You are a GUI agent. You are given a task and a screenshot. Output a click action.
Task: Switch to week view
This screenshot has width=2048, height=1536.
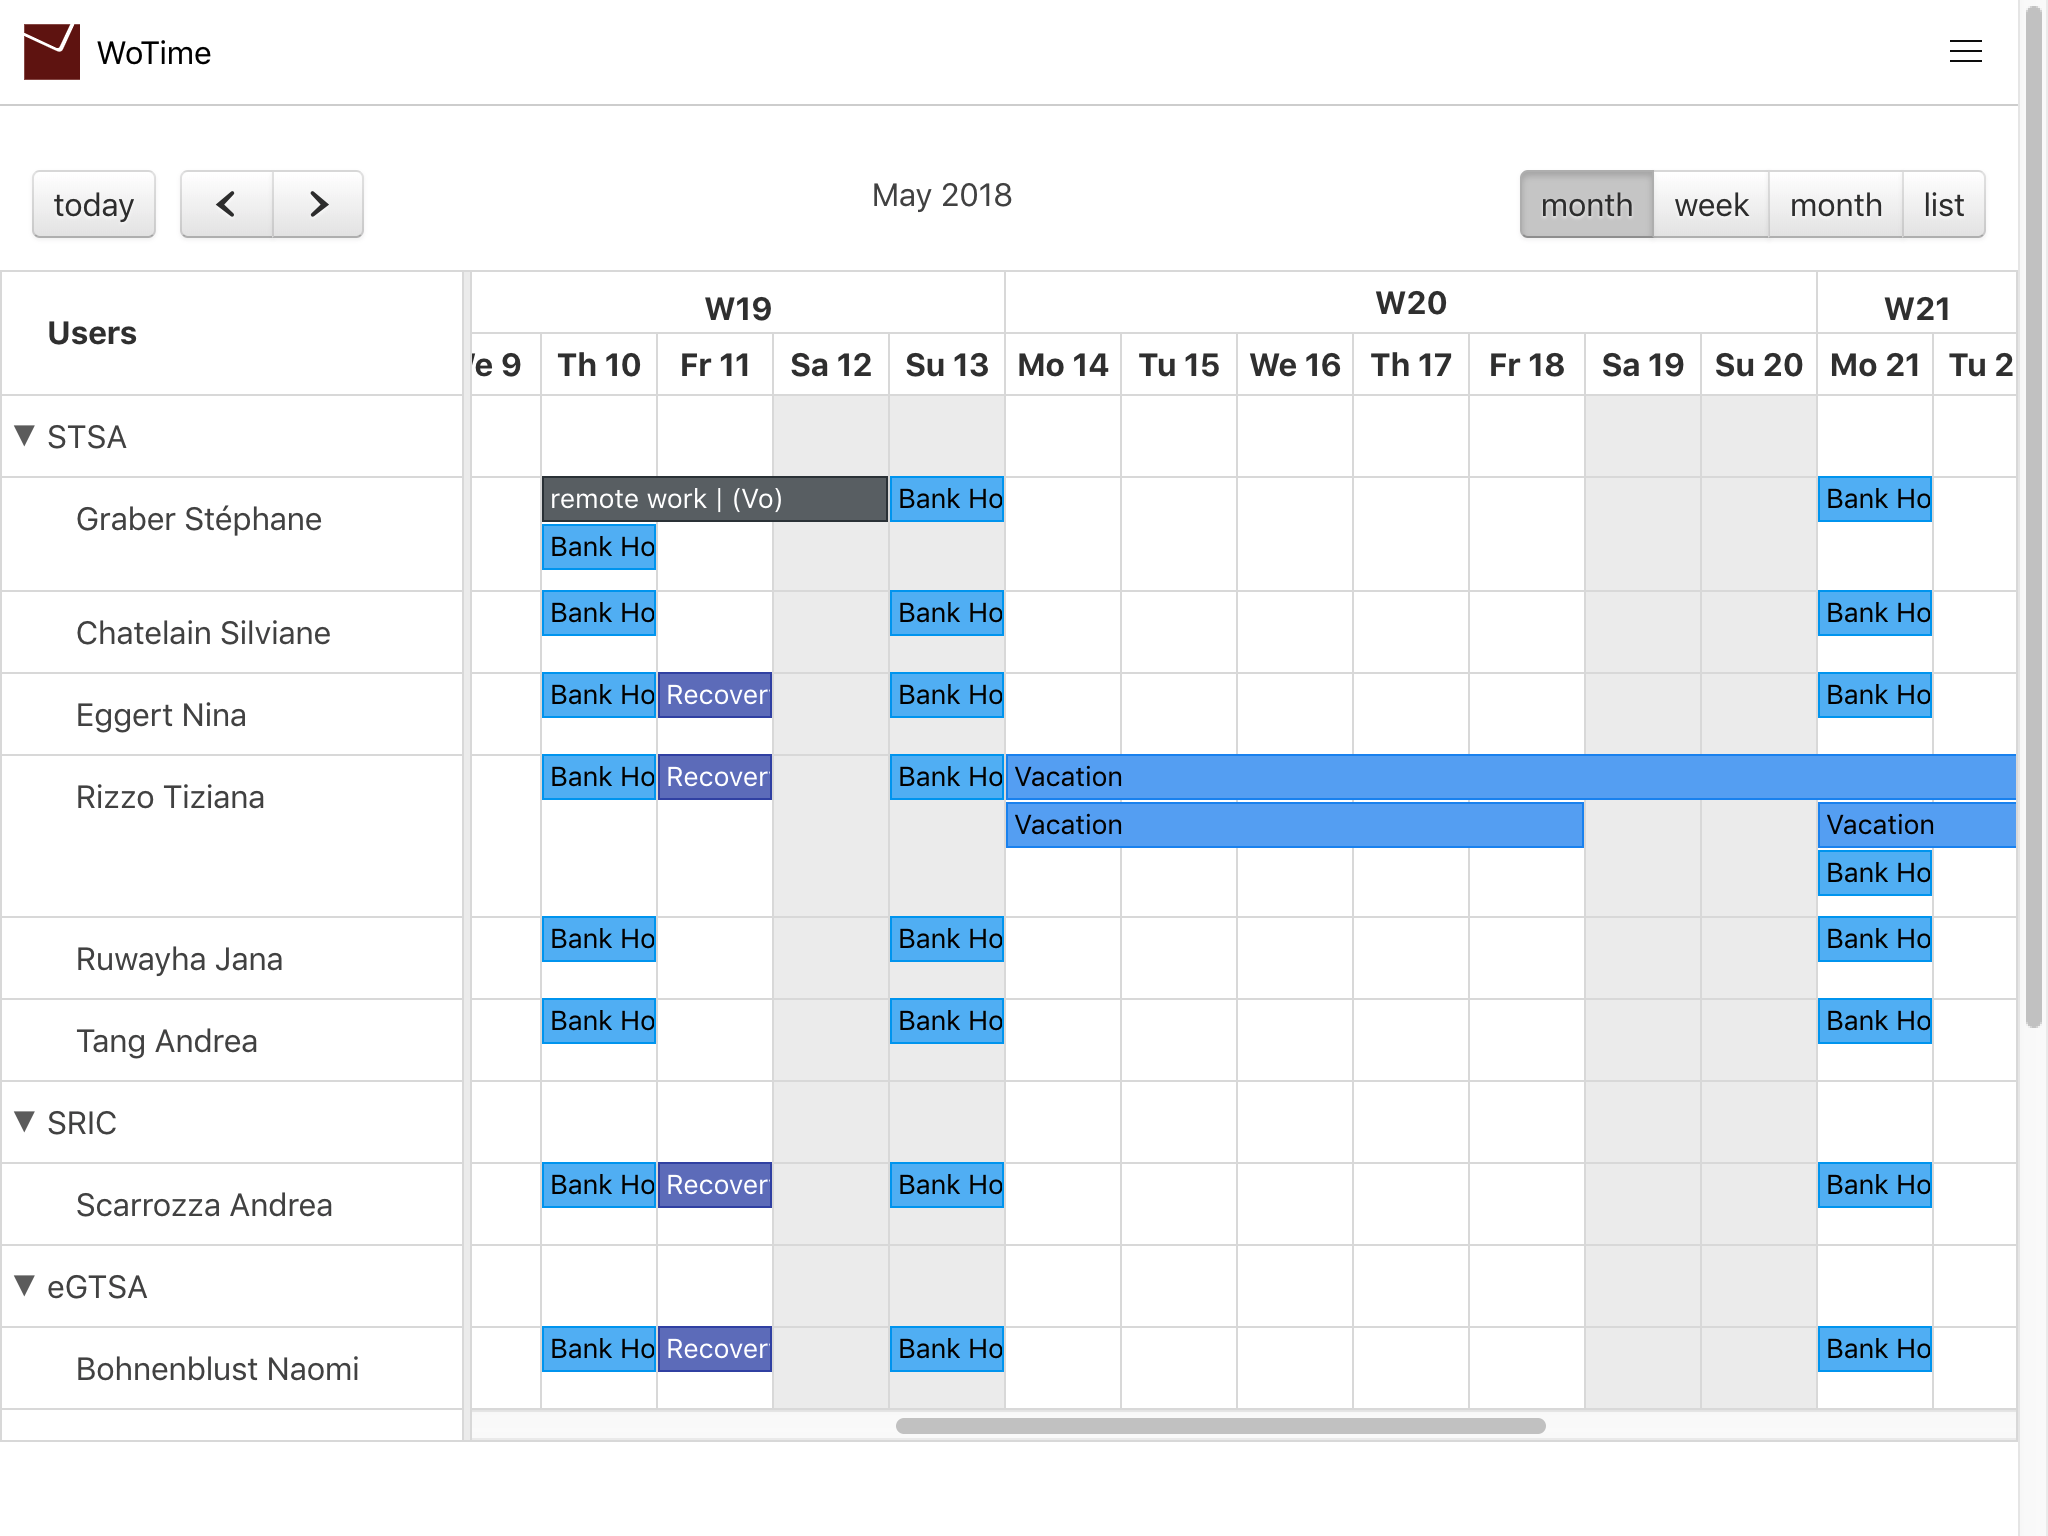click(x=1711, y=204)
